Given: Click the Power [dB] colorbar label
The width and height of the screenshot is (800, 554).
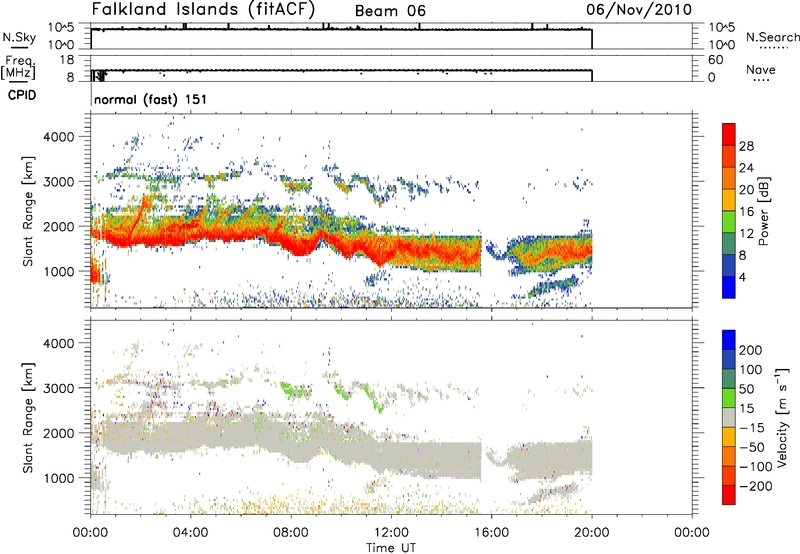Looking at the screenshot, I should 763,211.
